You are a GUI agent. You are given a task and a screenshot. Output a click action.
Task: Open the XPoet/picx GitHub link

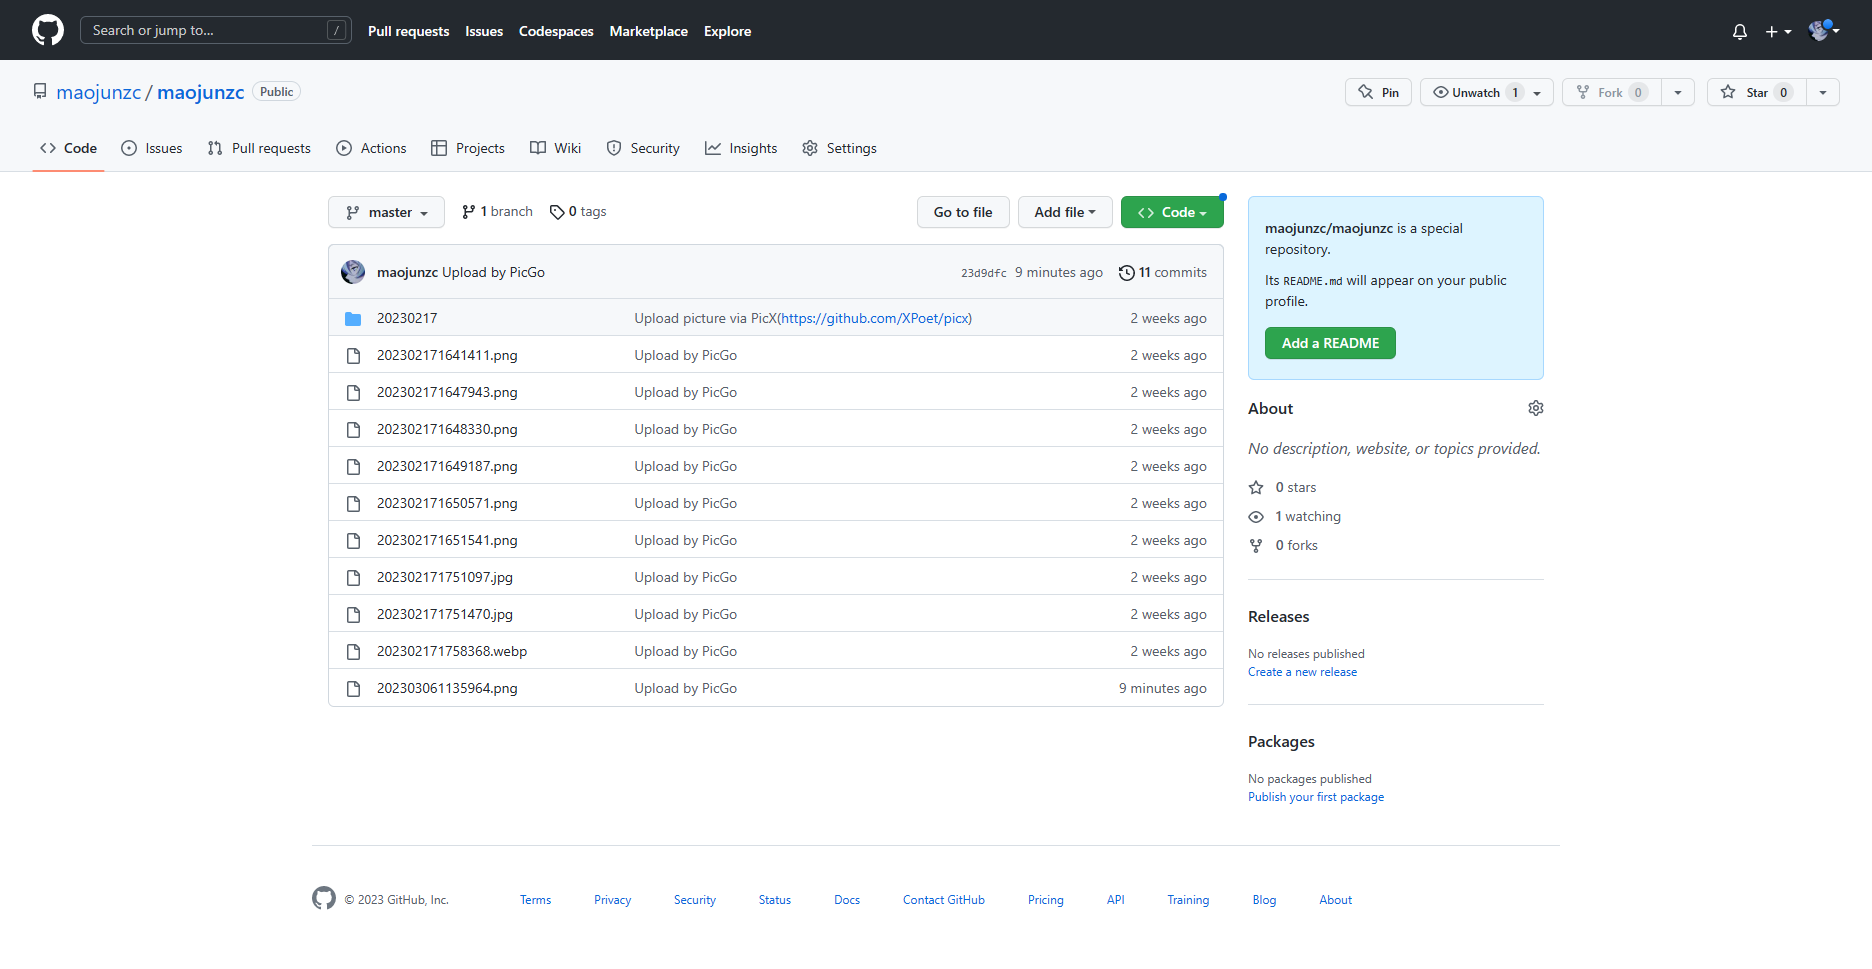pyautogui.click(x=875, y=318)
